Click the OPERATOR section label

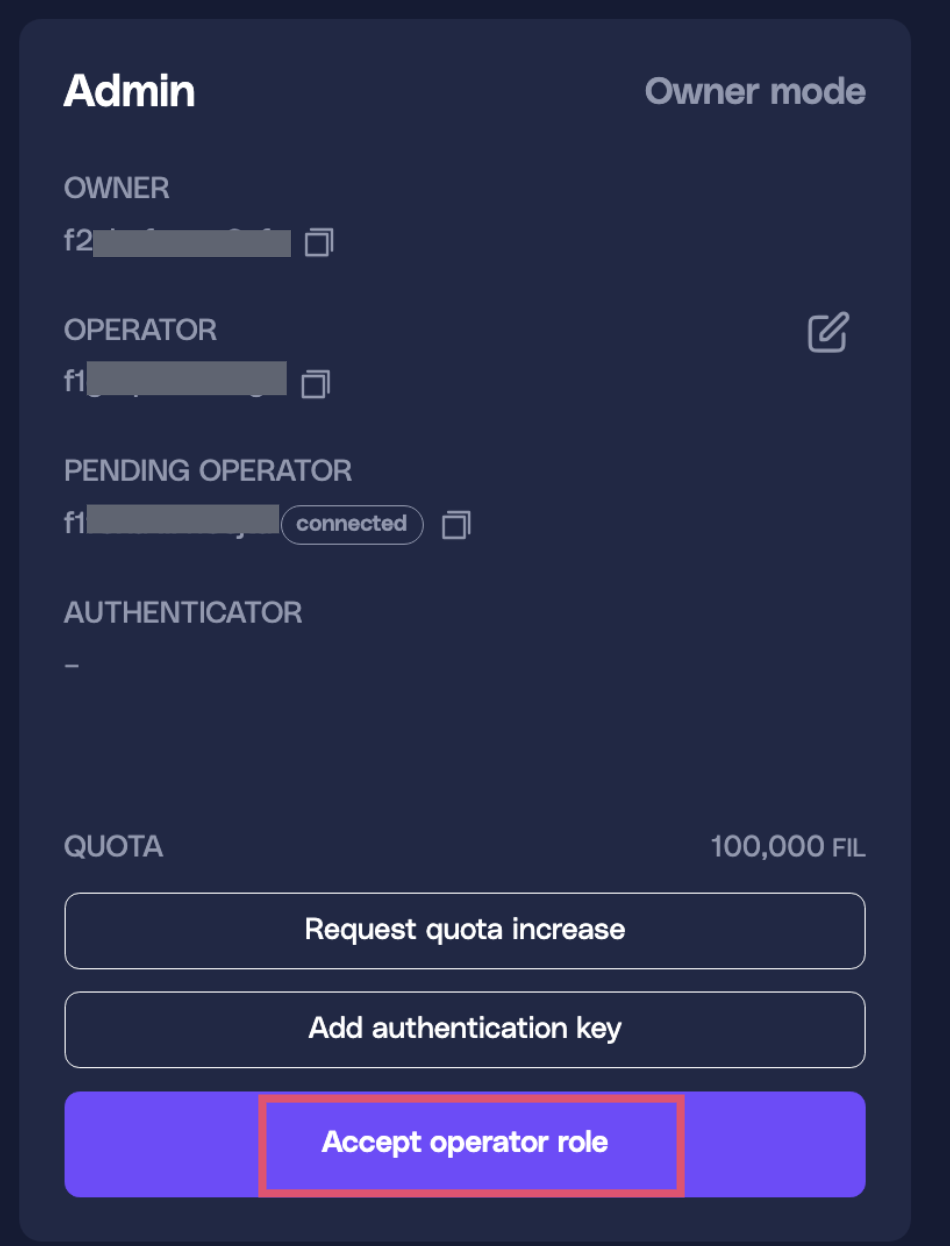tap(140, 330)
